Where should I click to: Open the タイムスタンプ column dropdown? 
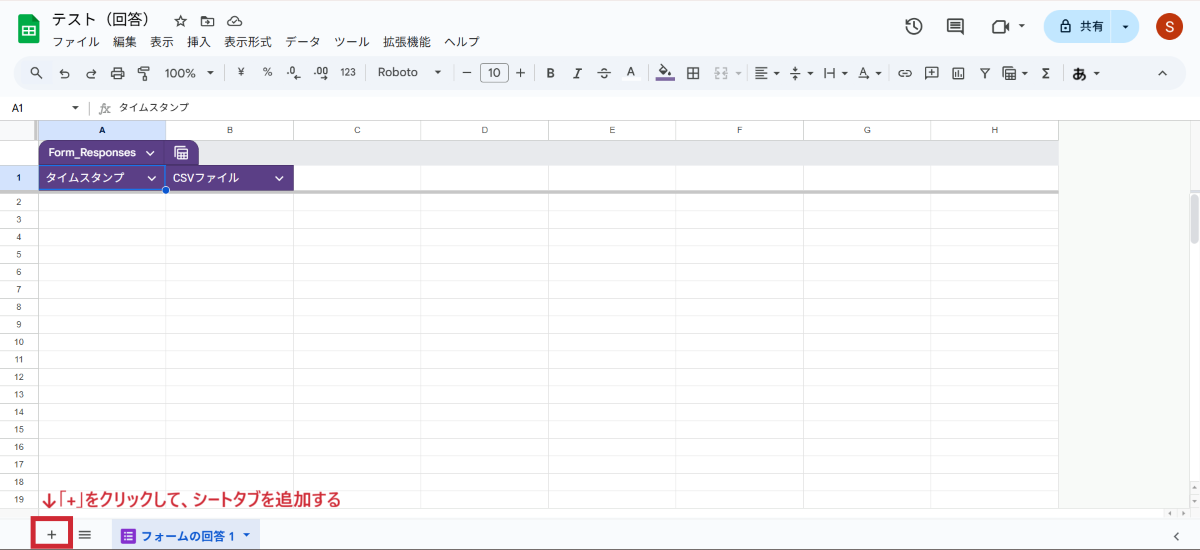[x=152, y=178]
